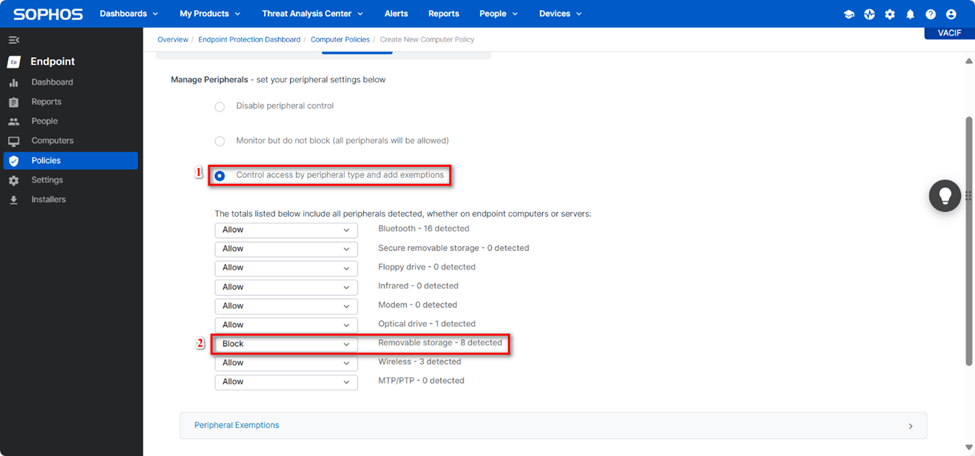Open settings gear icon in top bar

pos(890,15)
